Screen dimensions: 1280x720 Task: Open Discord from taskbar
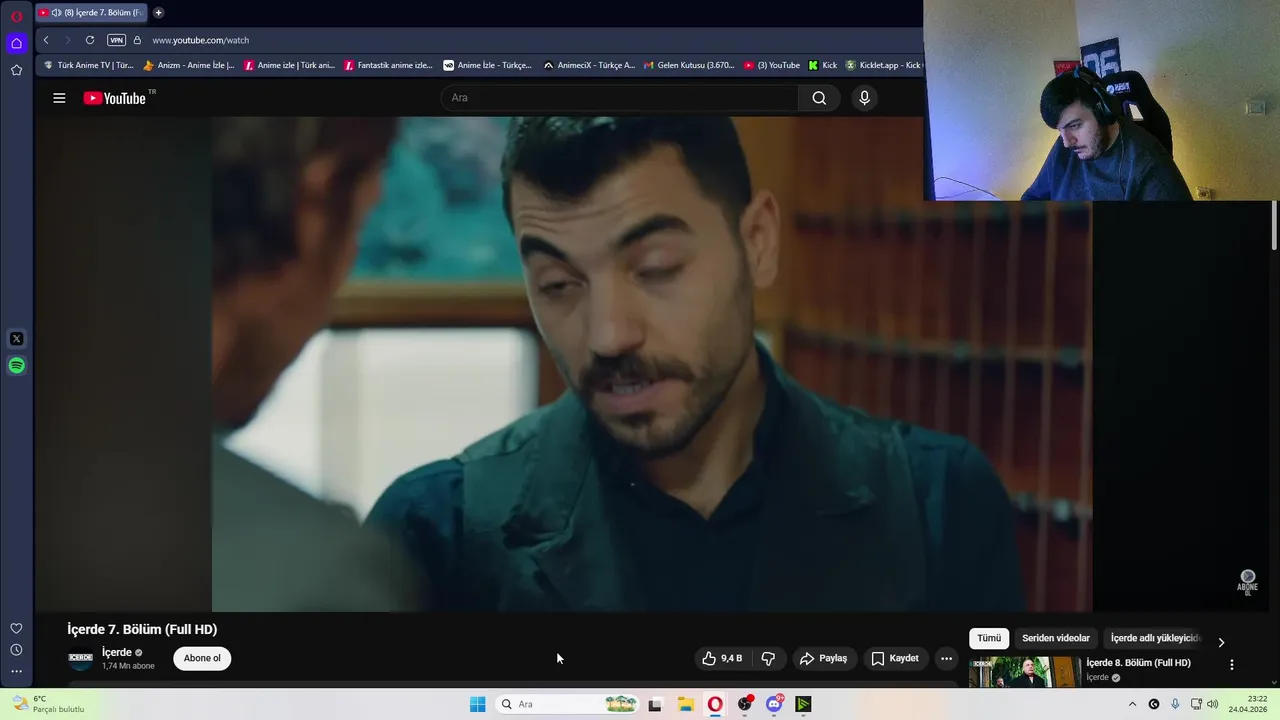click(x=774, y=704)
